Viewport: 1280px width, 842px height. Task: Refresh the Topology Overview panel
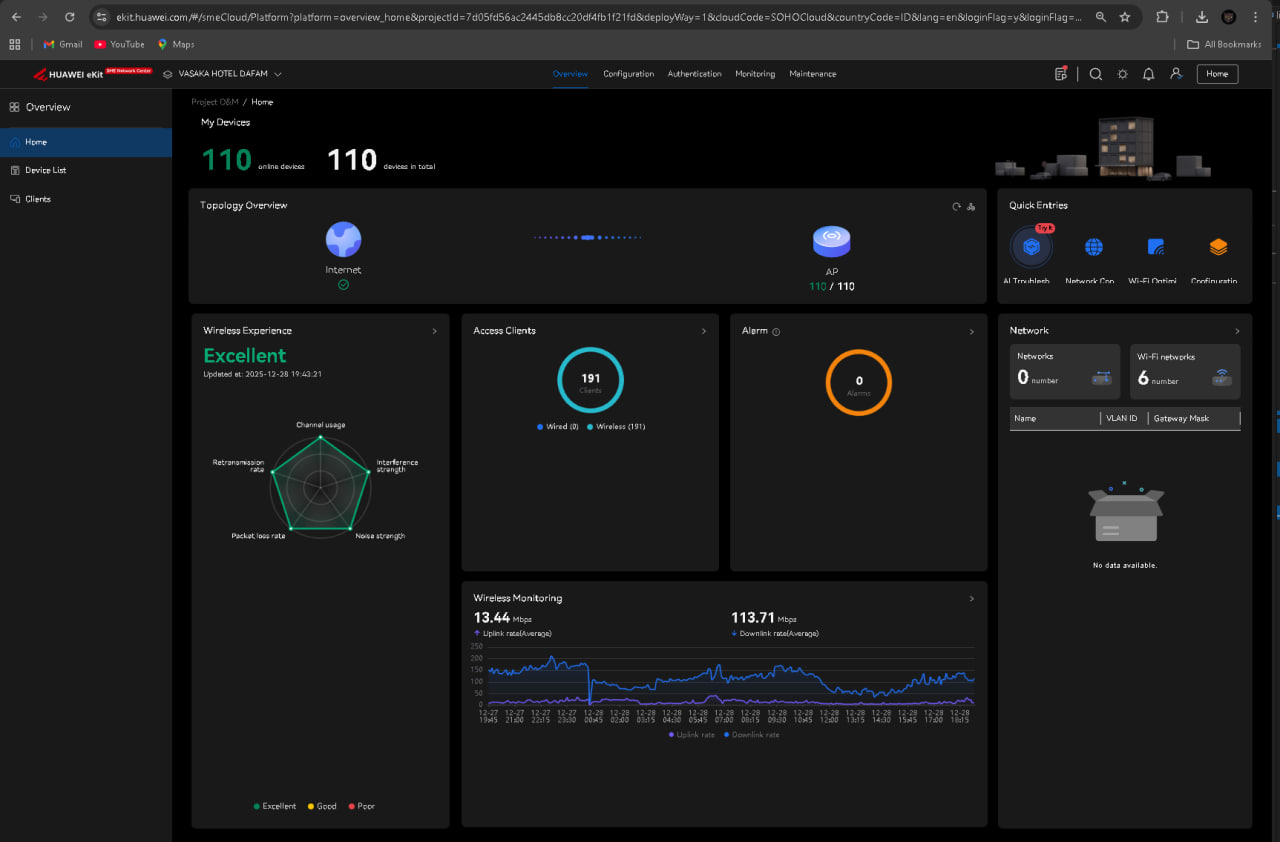956,207
